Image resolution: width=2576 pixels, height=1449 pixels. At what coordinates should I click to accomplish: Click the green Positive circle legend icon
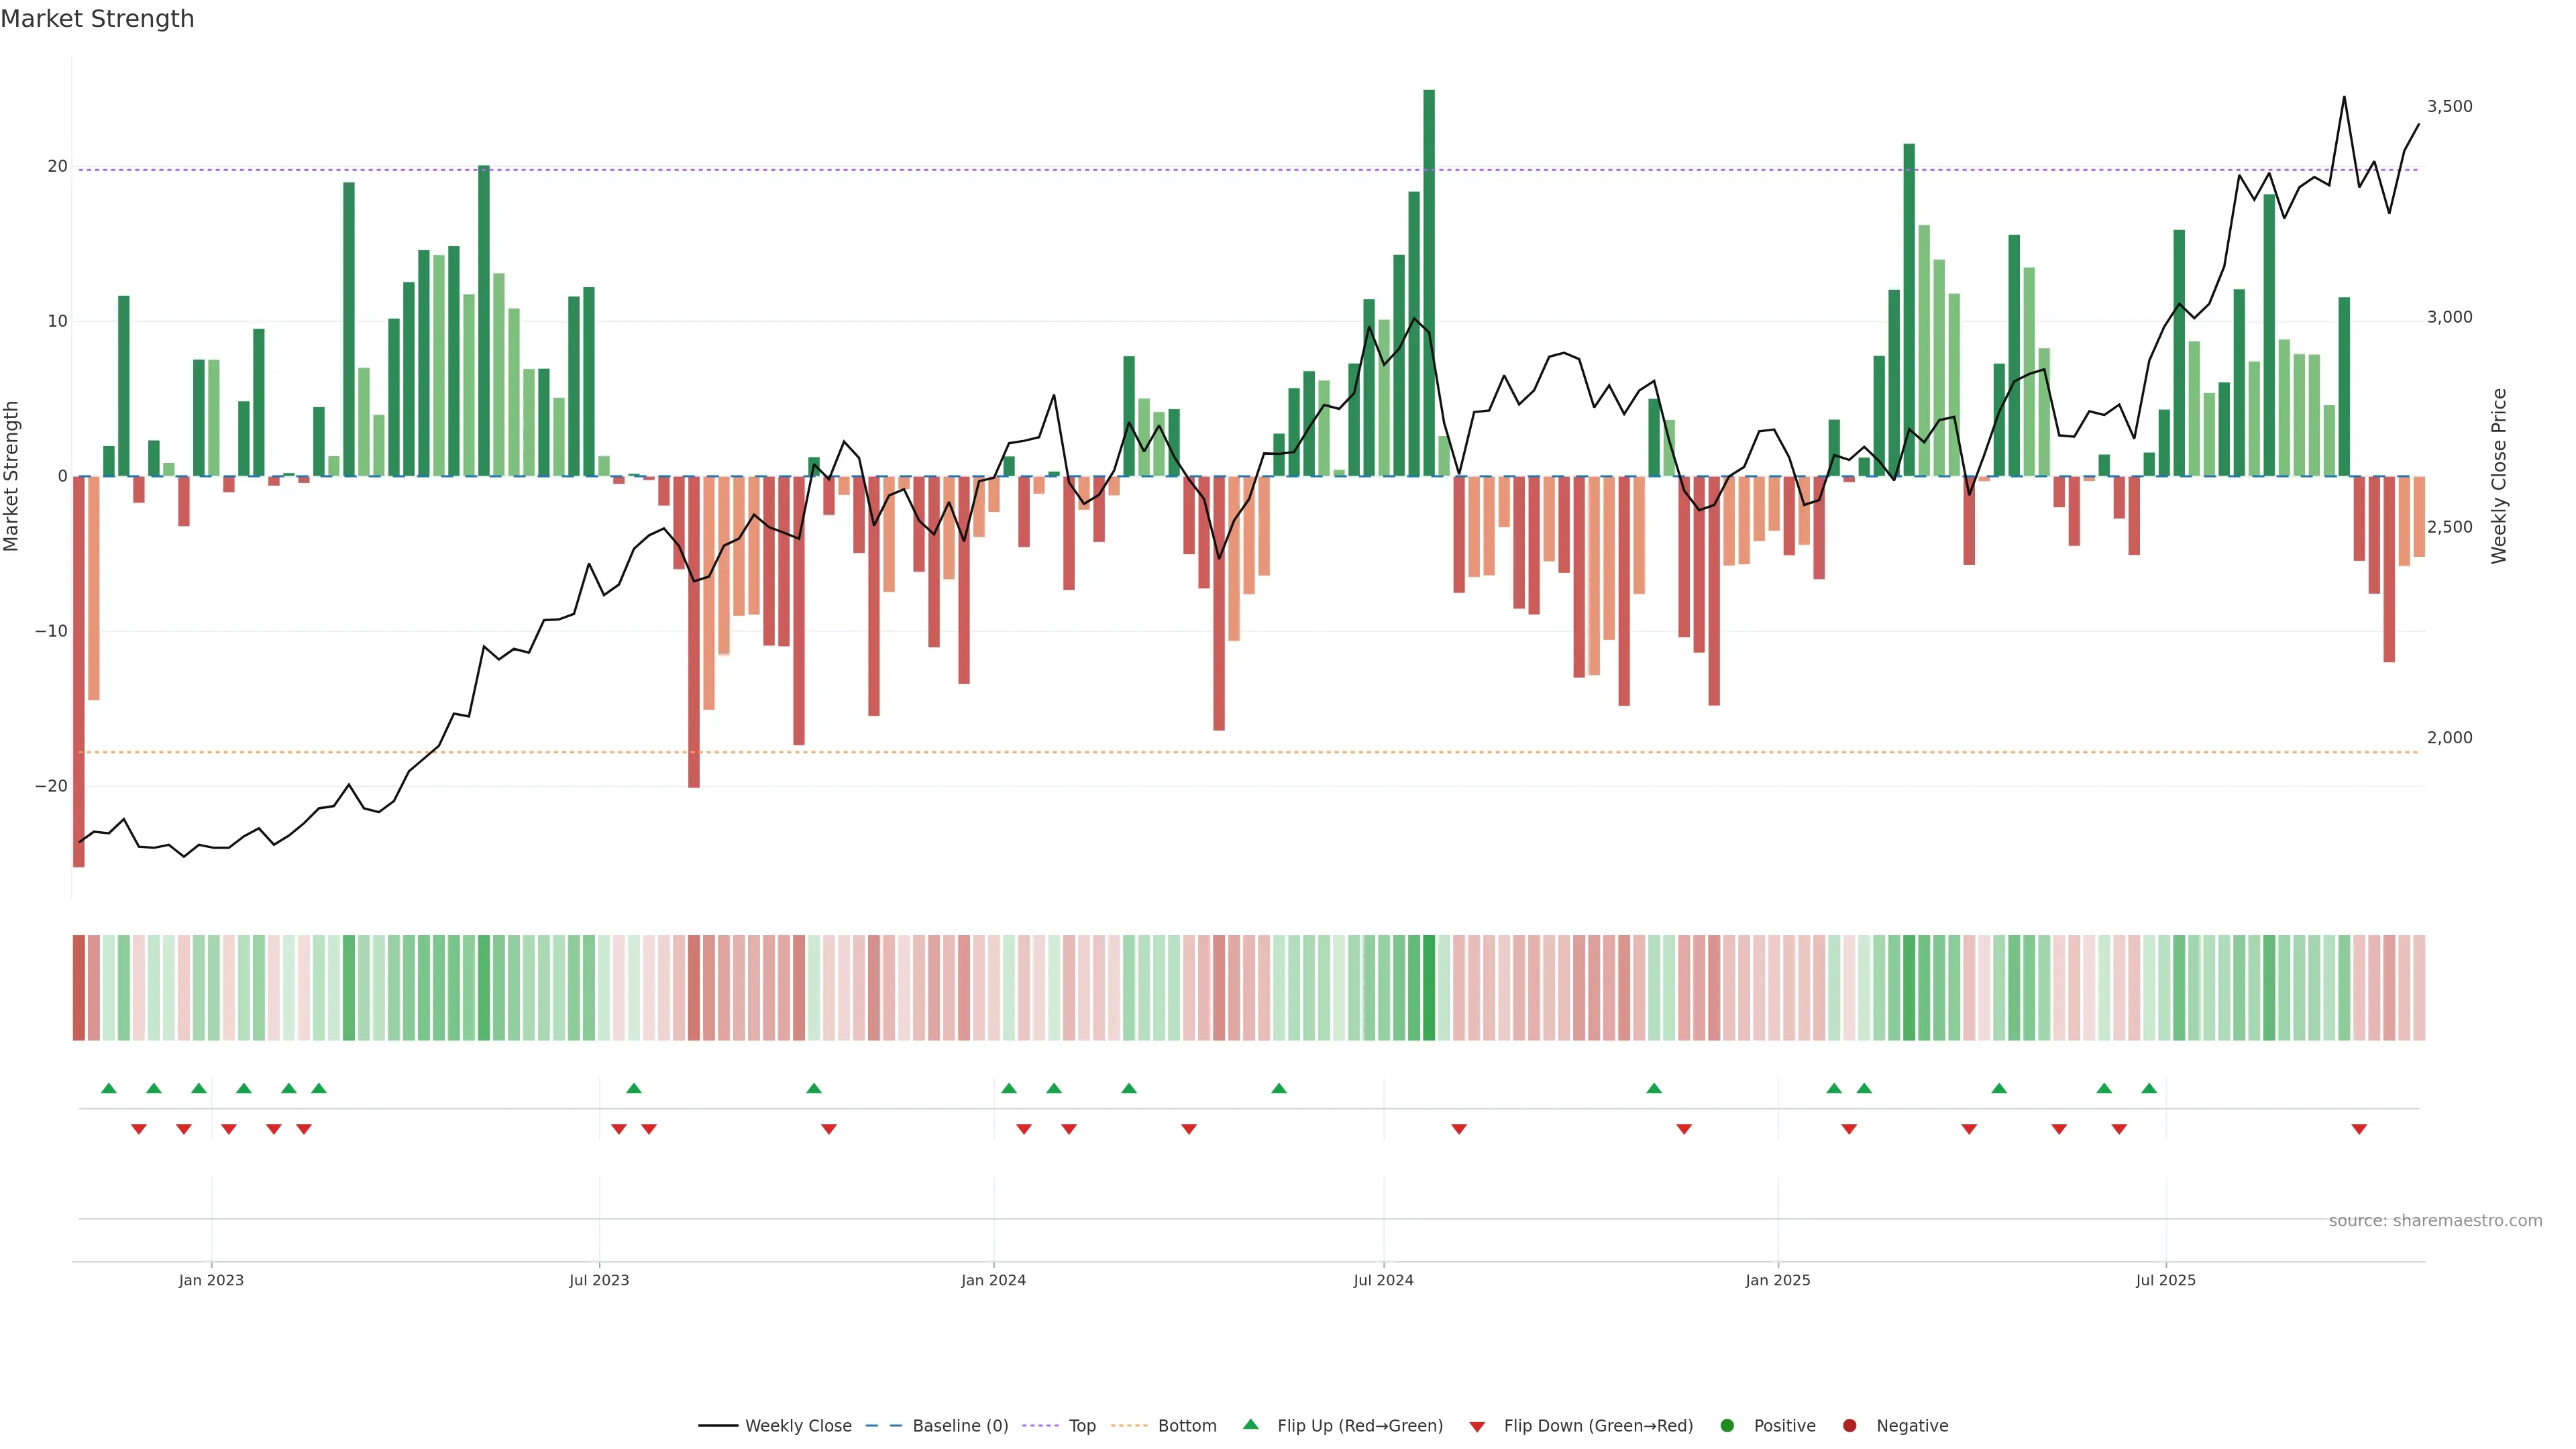click(x=1726, y=1425)
